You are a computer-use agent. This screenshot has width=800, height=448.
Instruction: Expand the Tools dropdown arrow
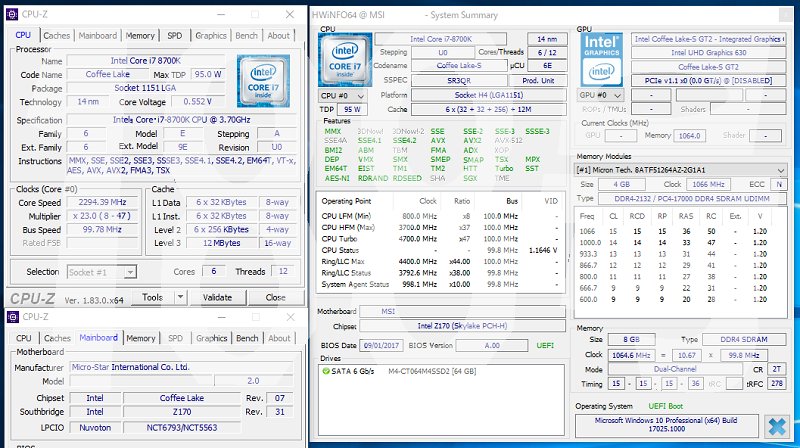pos(180,297)
